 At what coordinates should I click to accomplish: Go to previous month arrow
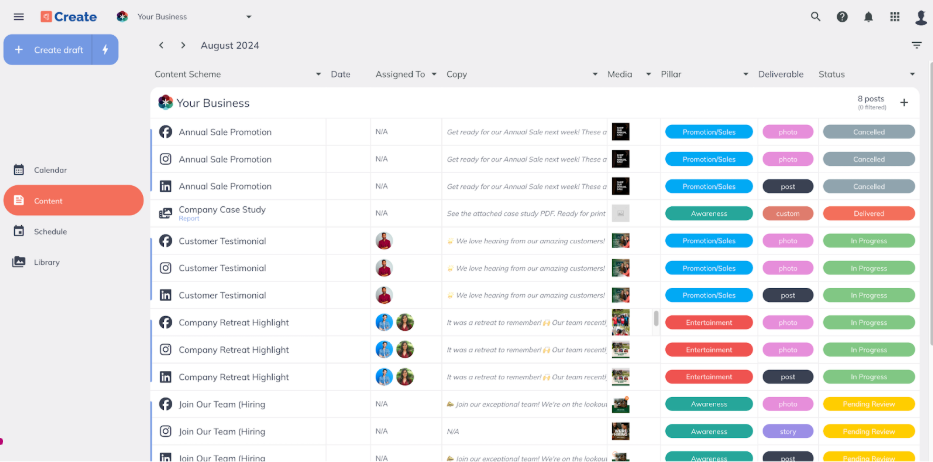pyautogui.click(x=161, y=45)
